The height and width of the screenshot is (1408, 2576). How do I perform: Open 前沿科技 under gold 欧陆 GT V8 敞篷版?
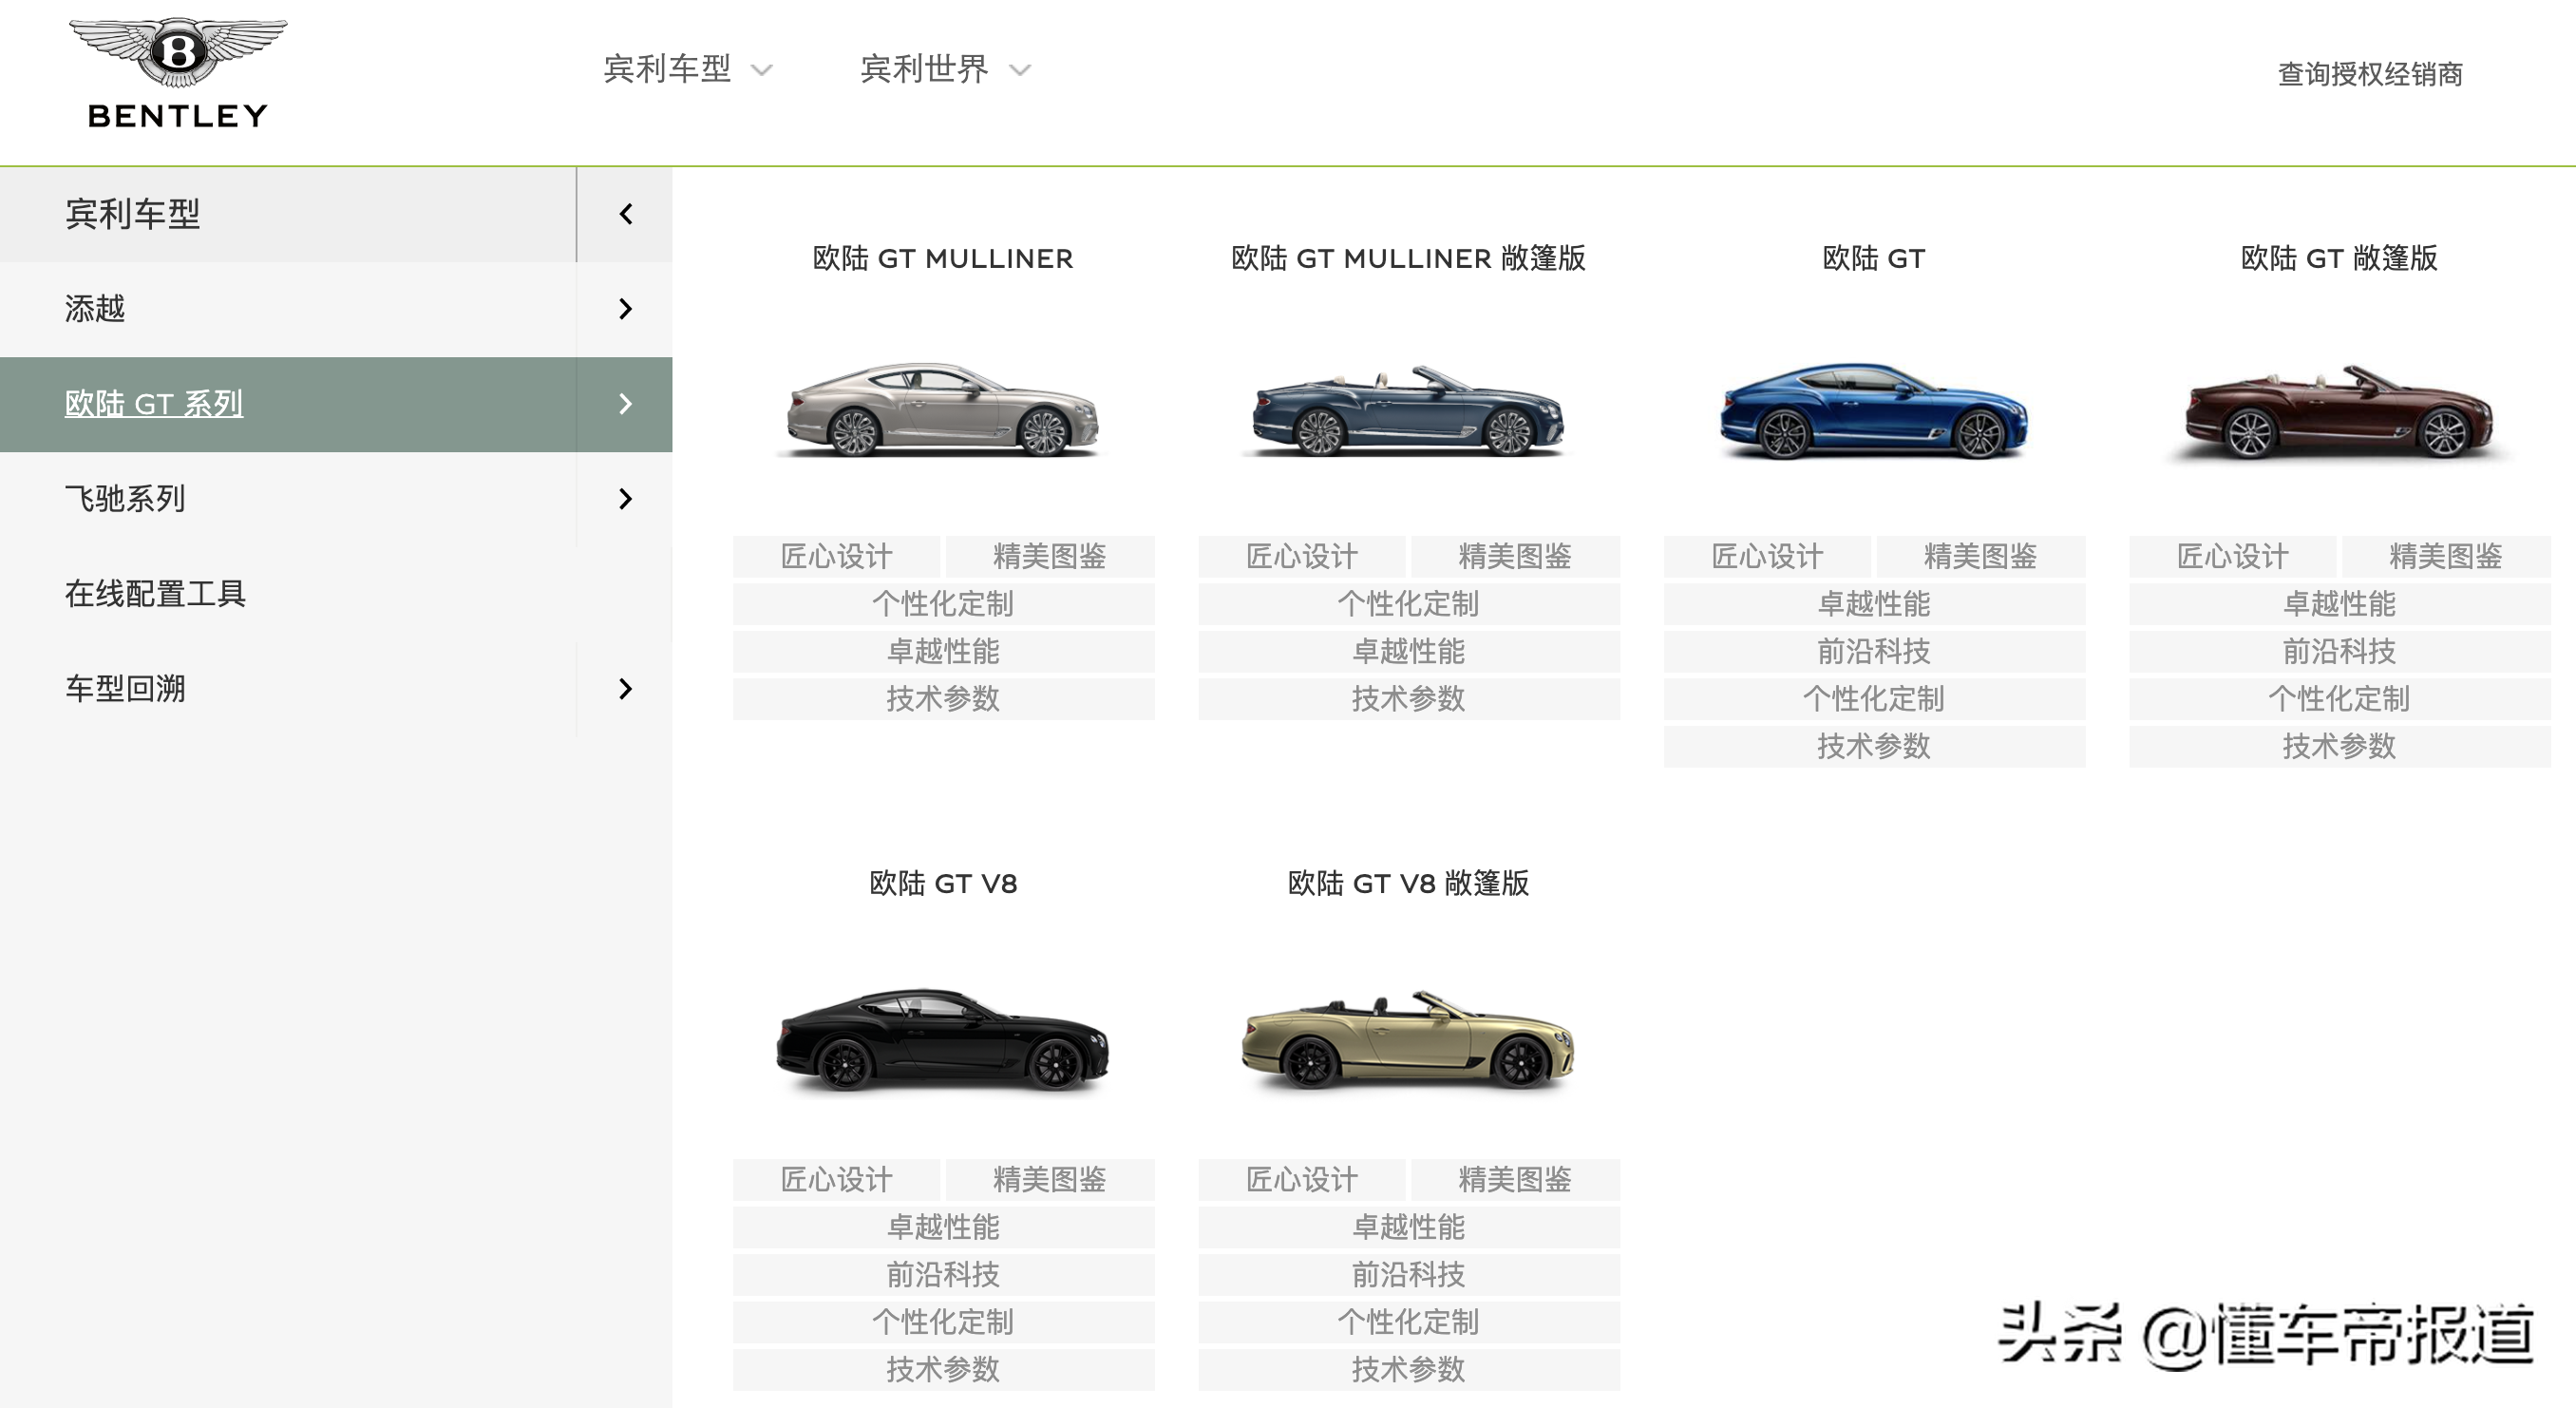pyautogui.click(x=1408, y=1275)
